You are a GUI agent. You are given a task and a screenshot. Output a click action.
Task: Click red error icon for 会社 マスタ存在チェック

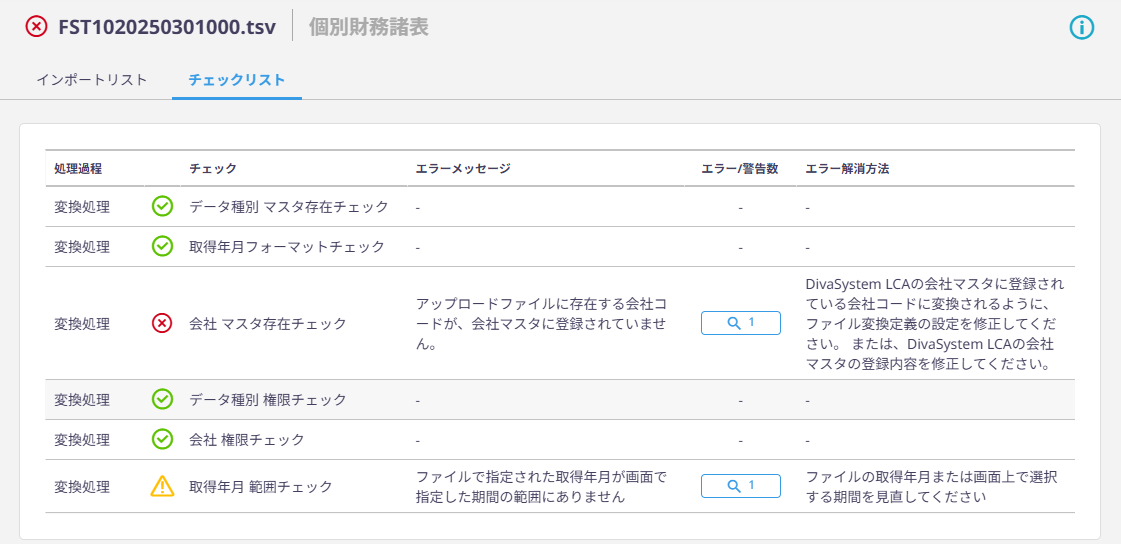click(x=162, y=324)
